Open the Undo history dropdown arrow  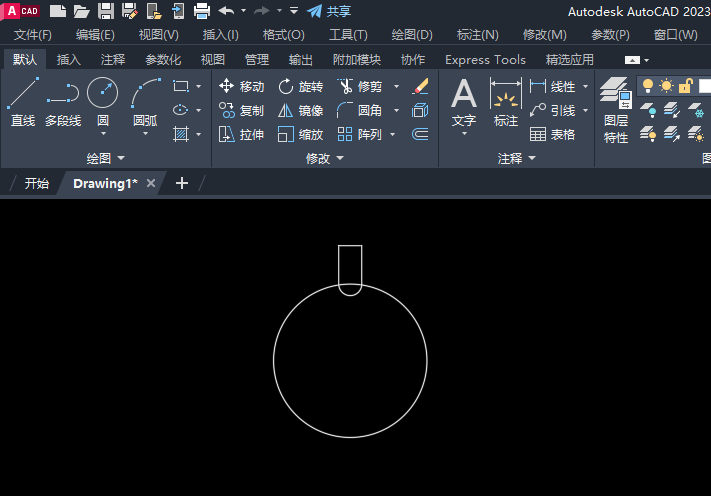243,10
